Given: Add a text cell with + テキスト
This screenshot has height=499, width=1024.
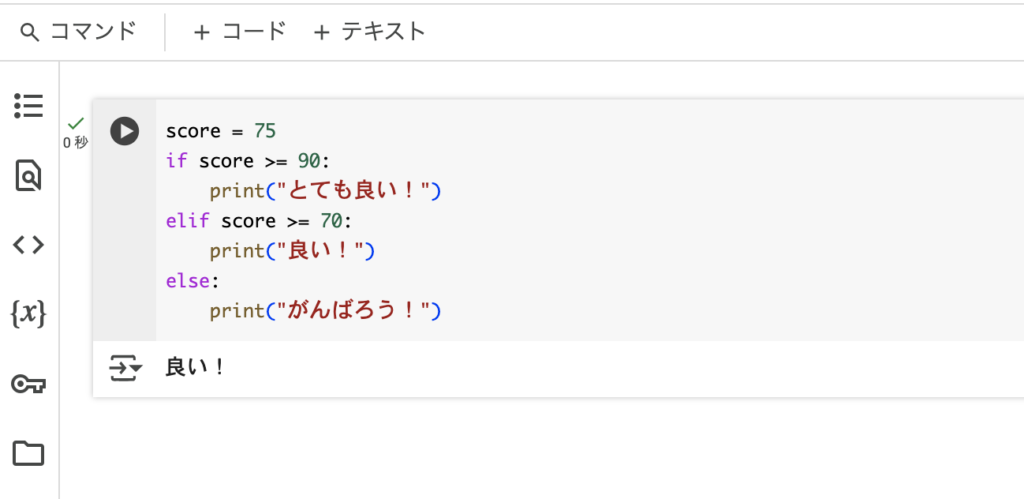Looking at the screenshot, I should (370, 31).
